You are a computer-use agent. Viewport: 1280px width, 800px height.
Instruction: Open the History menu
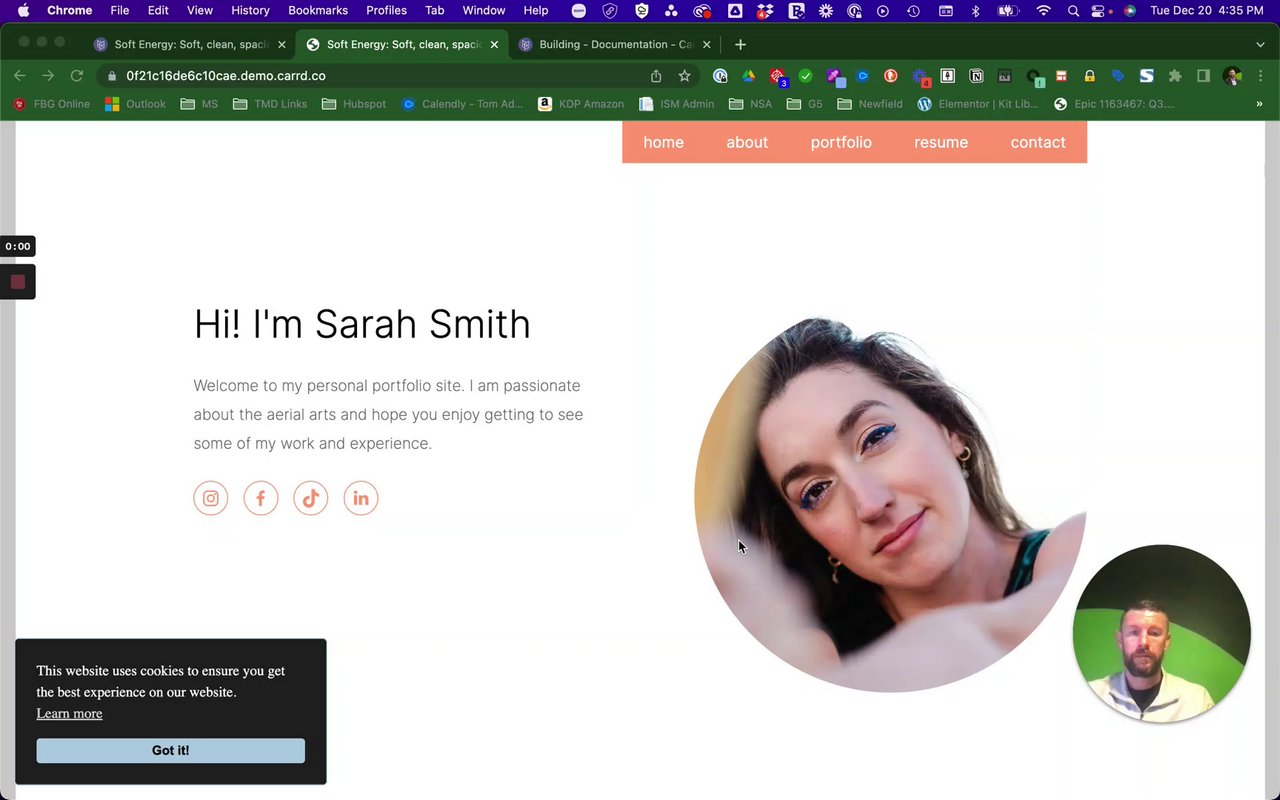(250, 10)
